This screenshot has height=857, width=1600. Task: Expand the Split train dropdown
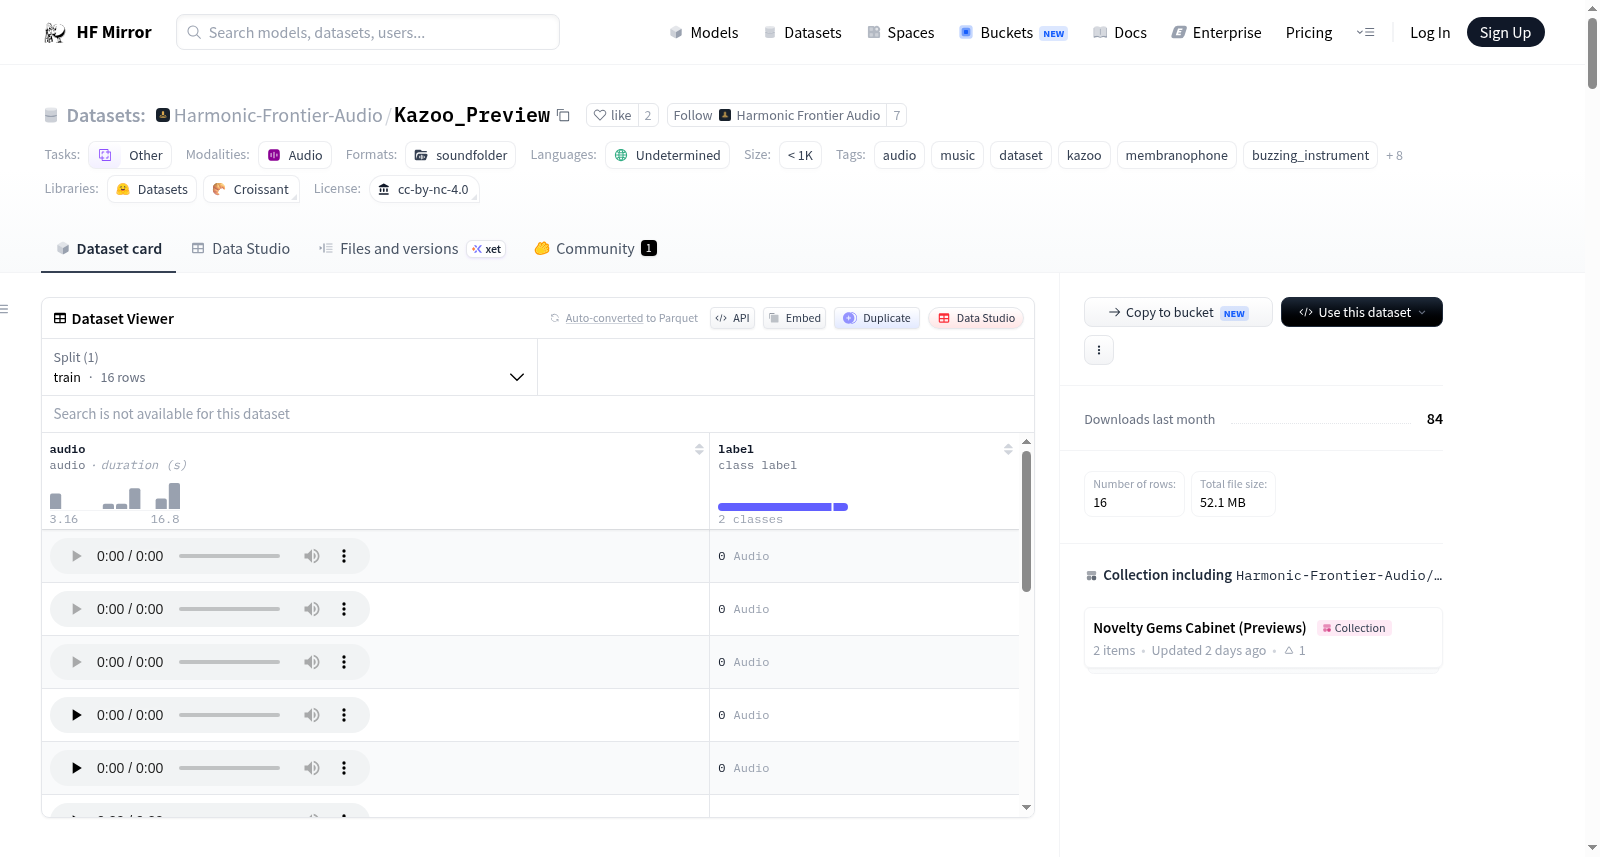289,367
